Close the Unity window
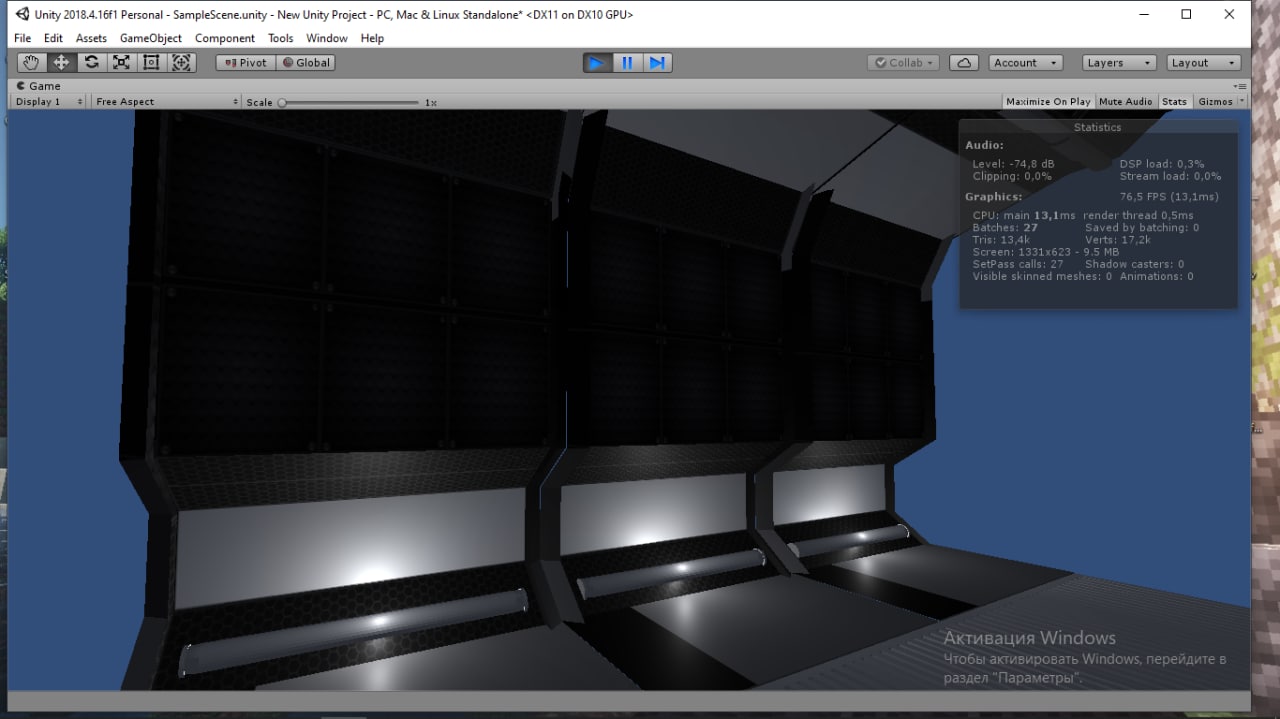Screen dimensions: 1280x719 (1229, 14)
